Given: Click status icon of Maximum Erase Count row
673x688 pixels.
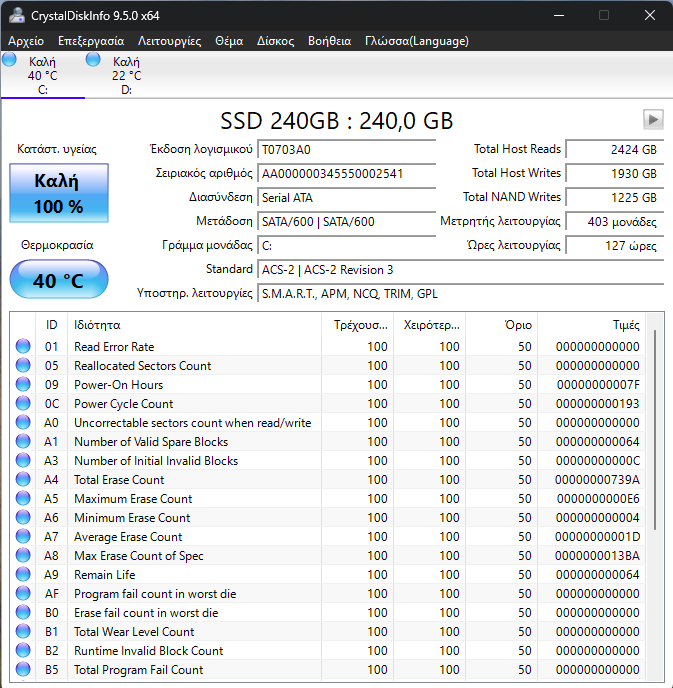Looking at the screenshot, I should [23, 498].
